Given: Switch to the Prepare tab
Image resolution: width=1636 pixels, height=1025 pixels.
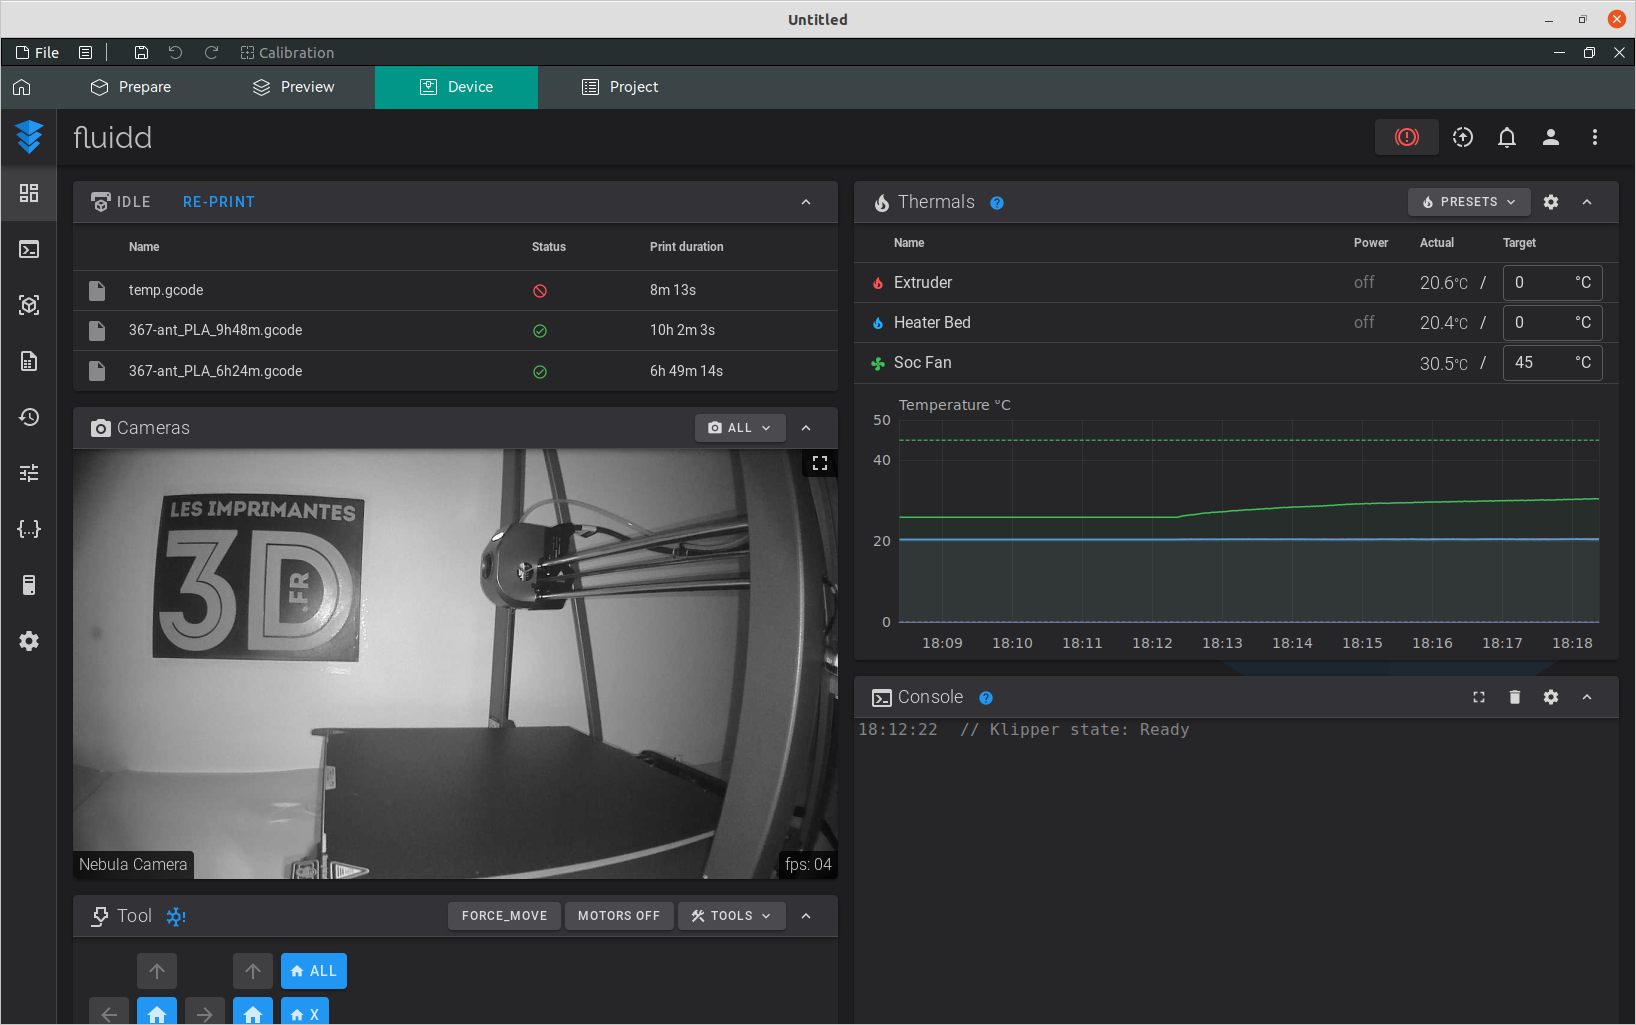Looking at the screenshot, I should pyautogui.click(x=131, y=87).
